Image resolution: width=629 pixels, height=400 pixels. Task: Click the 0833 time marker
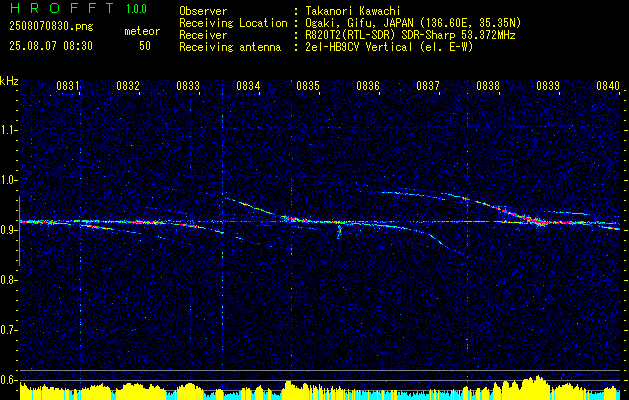pos(188,85)
